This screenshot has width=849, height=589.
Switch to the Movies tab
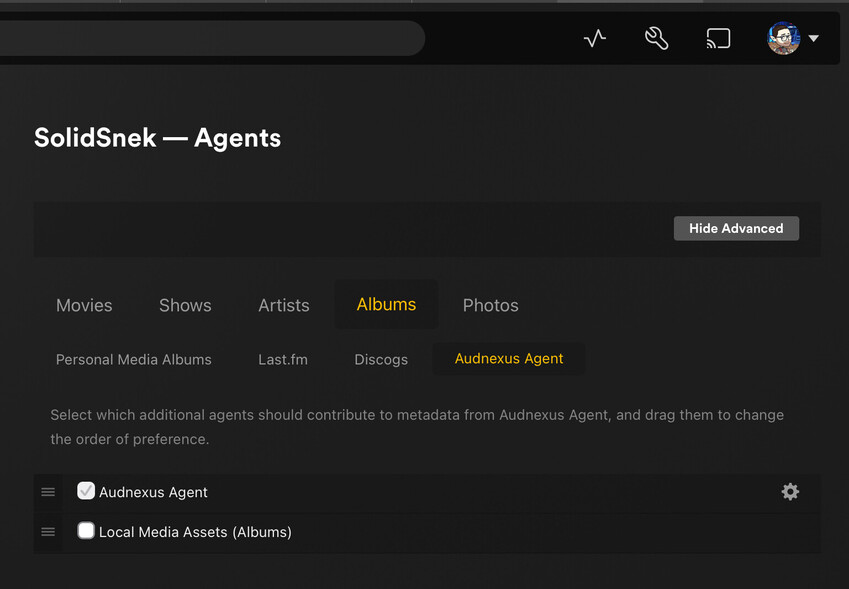(84, 305)
